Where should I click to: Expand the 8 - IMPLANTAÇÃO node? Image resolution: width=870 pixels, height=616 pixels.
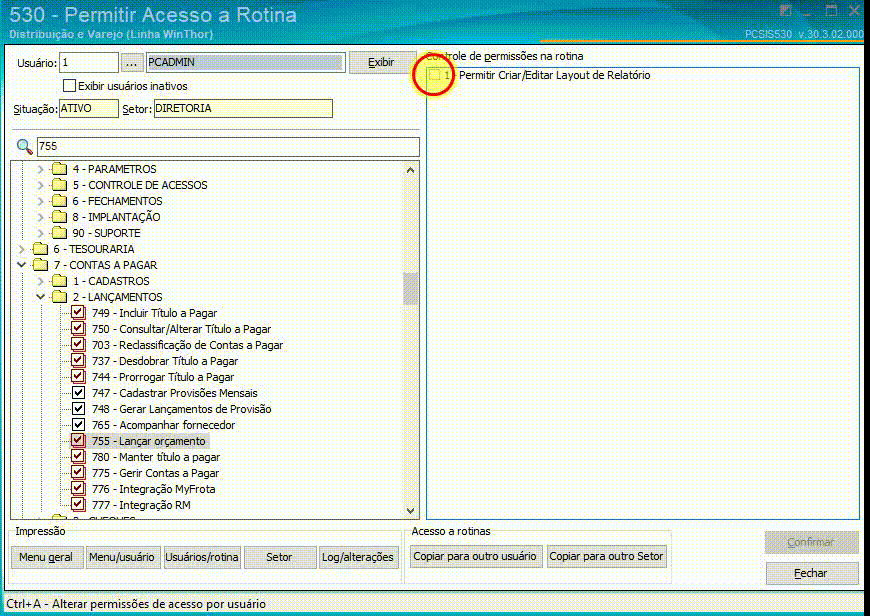41,217
